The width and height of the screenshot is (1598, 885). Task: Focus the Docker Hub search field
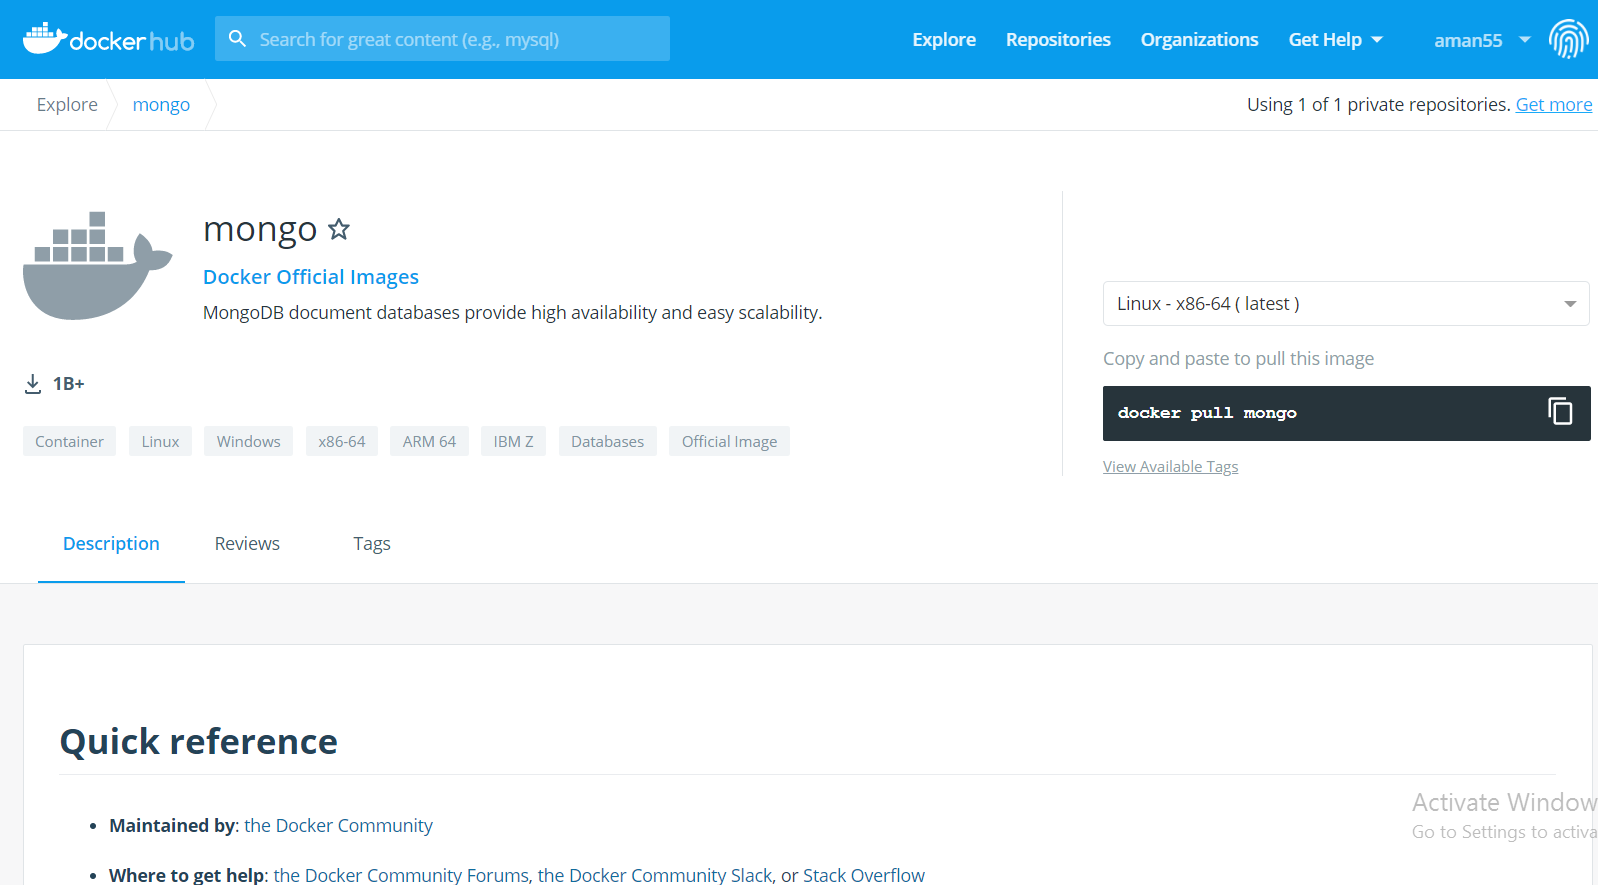pyautogui.click(x=442, y=39)
